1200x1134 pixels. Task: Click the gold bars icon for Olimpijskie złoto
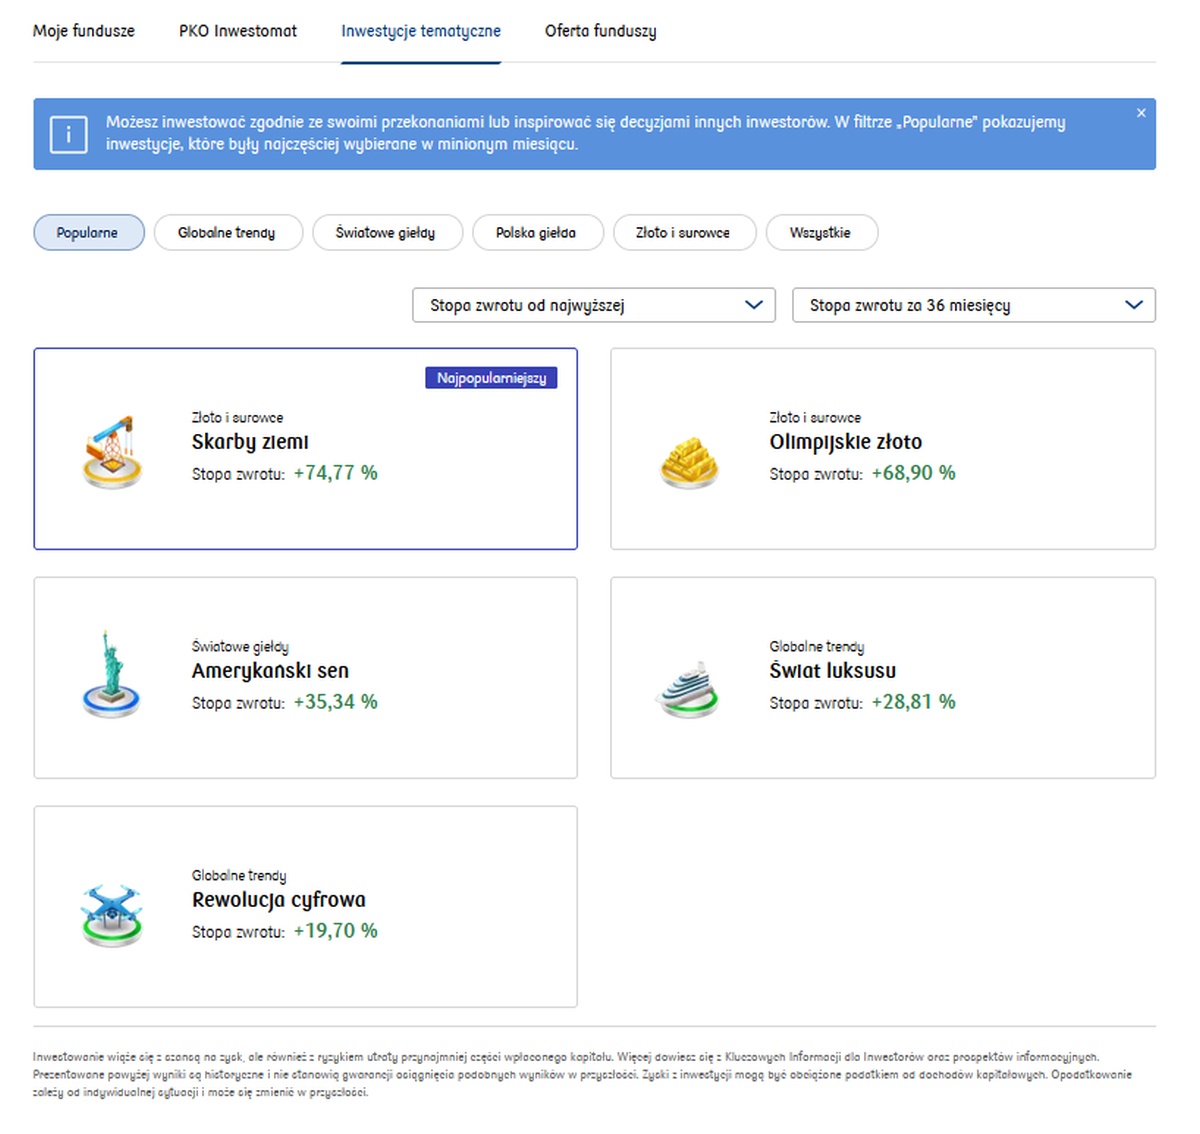point(689,461)
